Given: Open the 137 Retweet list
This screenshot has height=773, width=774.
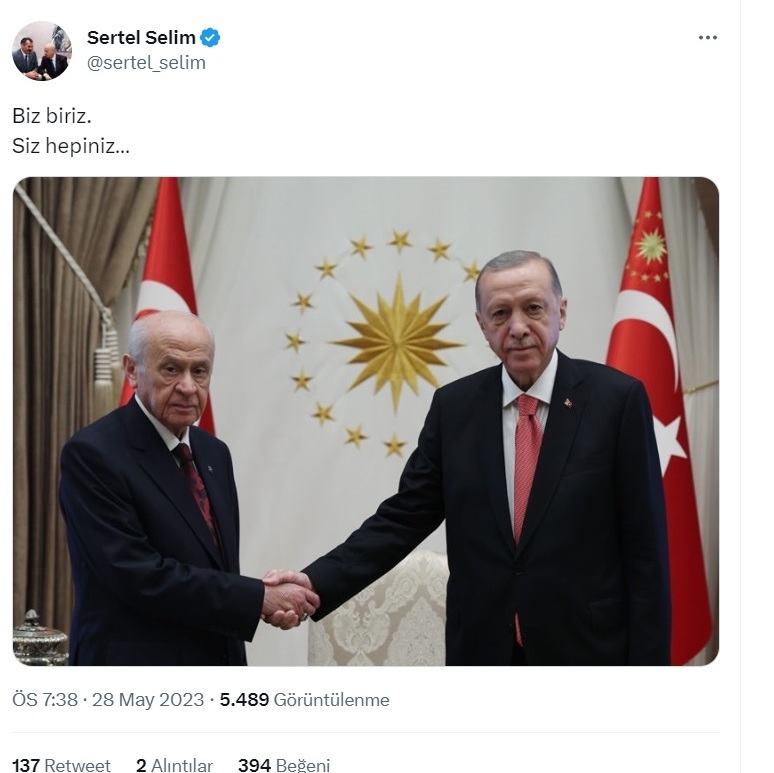Looking at the screenshot, I should (x=61, y=765).
